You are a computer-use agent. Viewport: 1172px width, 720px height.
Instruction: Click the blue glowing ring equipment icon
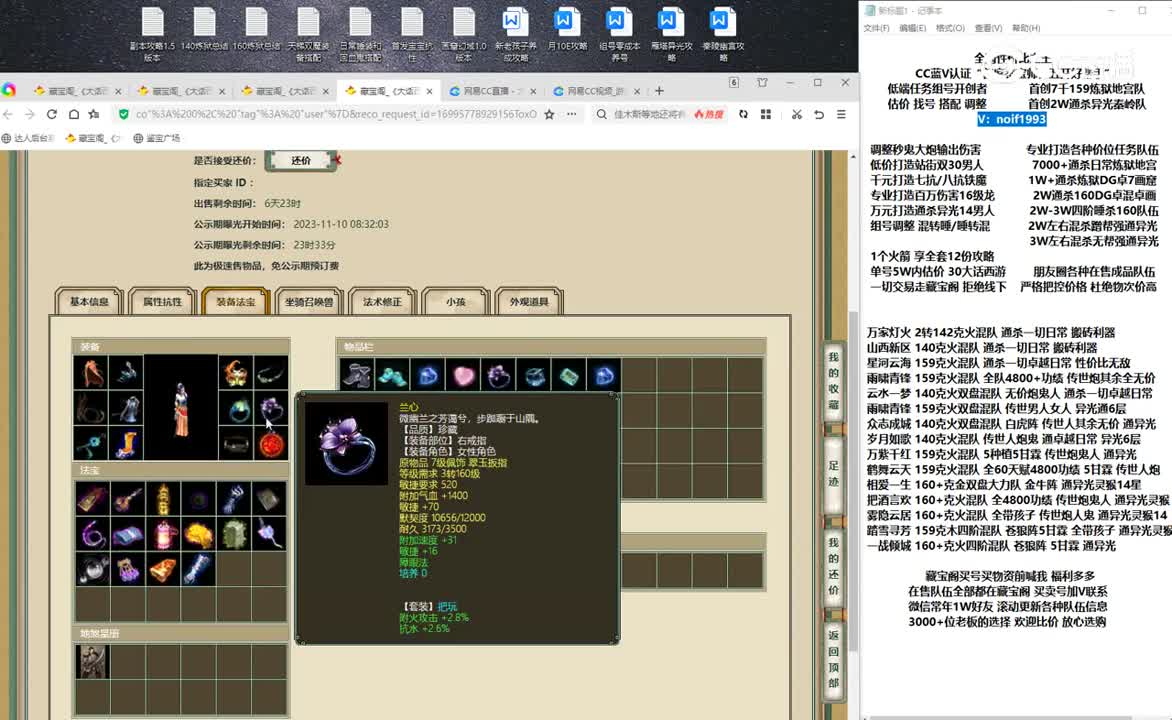235,408
